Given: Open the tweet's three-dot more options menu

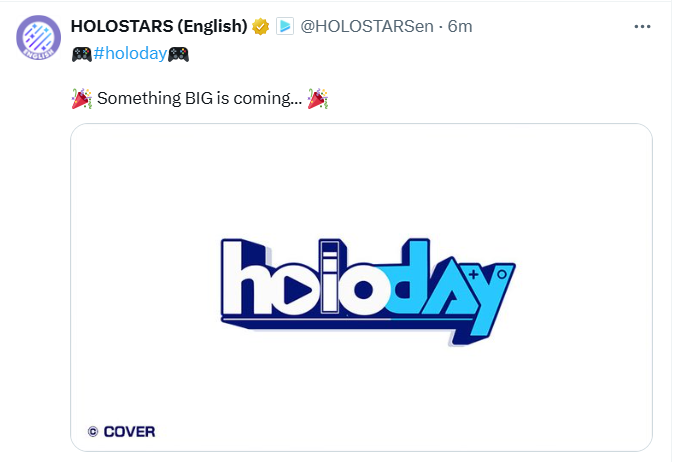Looking at the screenshot, I should pos(642,27).
